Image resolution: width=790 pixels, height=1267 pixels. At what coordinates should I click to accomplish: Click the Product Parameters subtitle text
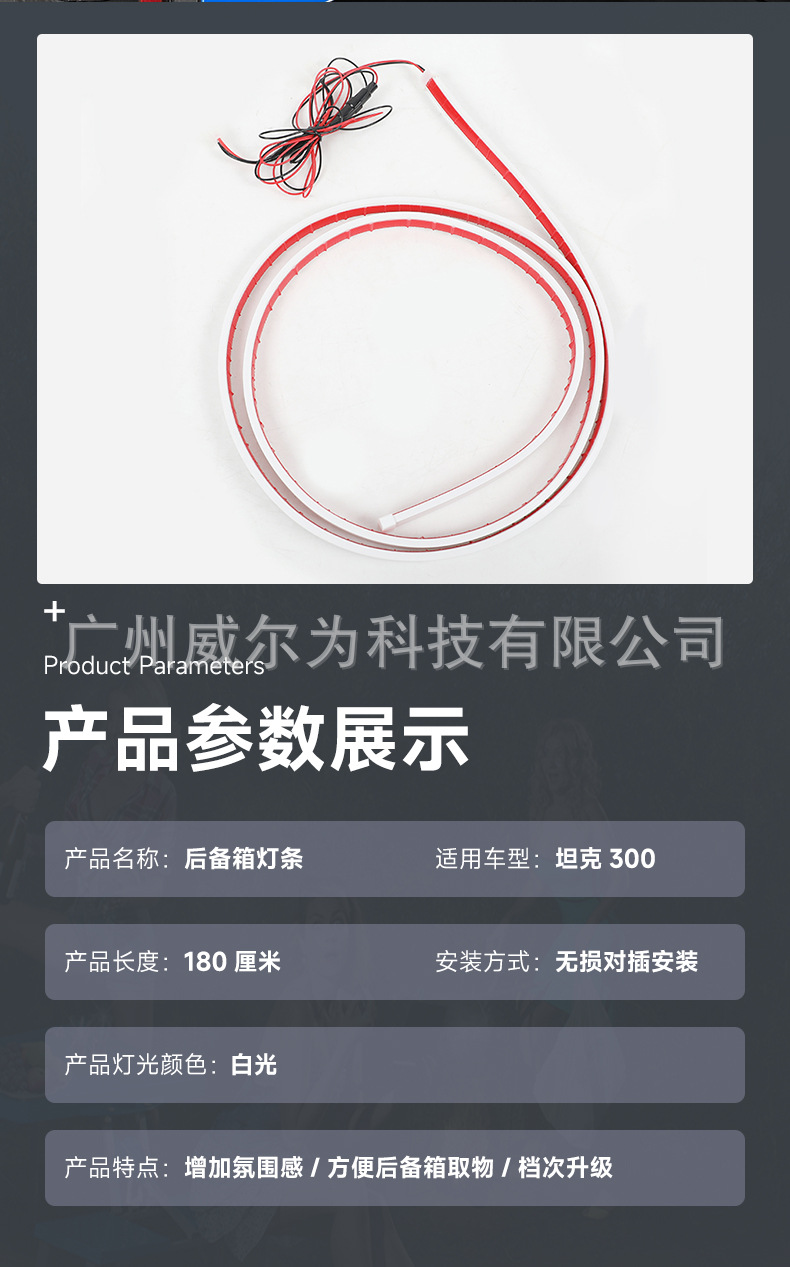(154, 666)
